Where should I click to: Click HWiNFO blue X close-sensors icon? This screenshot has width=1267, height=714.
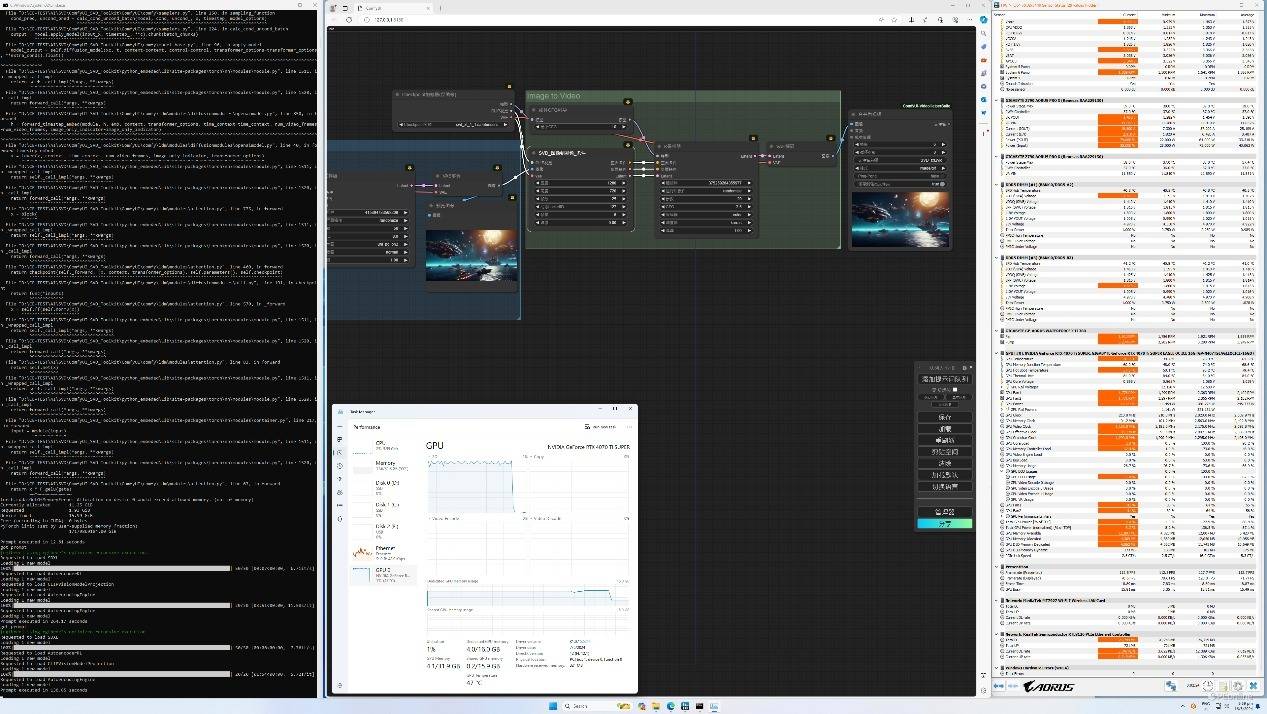1253,686
